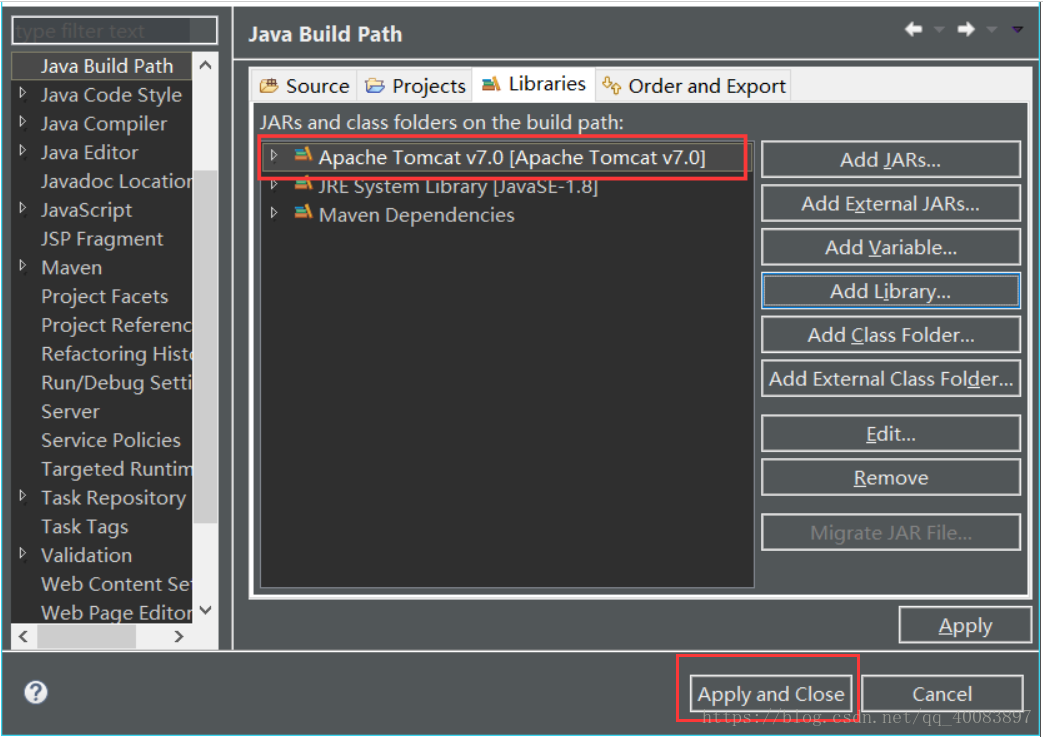
Task: Switch to the Order and Export tab
Action: (x=693, y=86)
